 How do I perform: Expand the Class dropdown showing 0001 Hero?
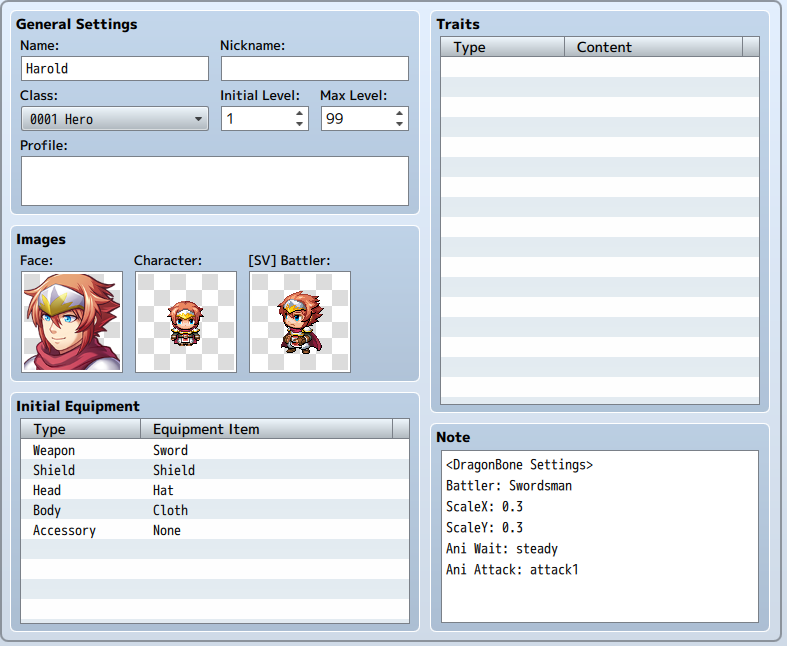pos(115,119)
